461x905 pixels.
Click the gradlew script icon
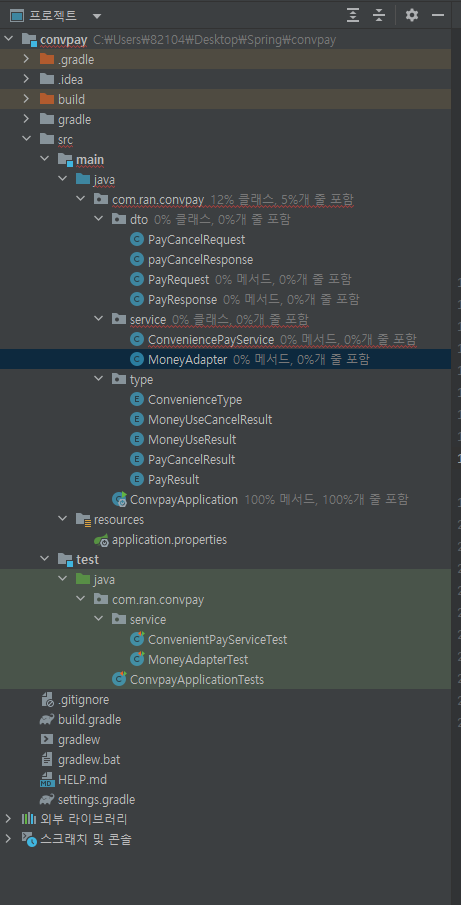(47, 739)
